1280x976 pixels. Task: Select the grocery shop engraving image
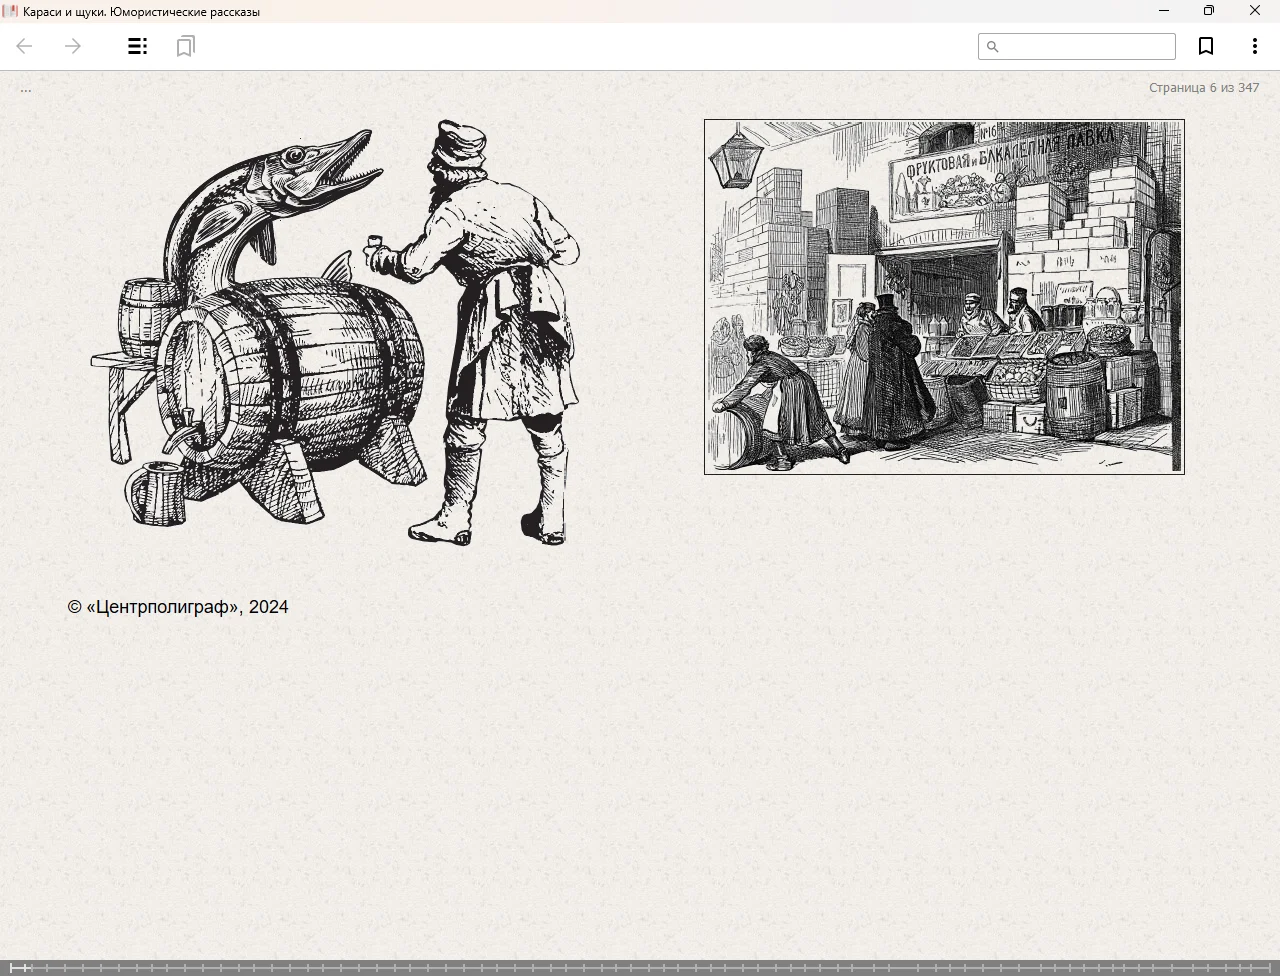pos(944,297)
